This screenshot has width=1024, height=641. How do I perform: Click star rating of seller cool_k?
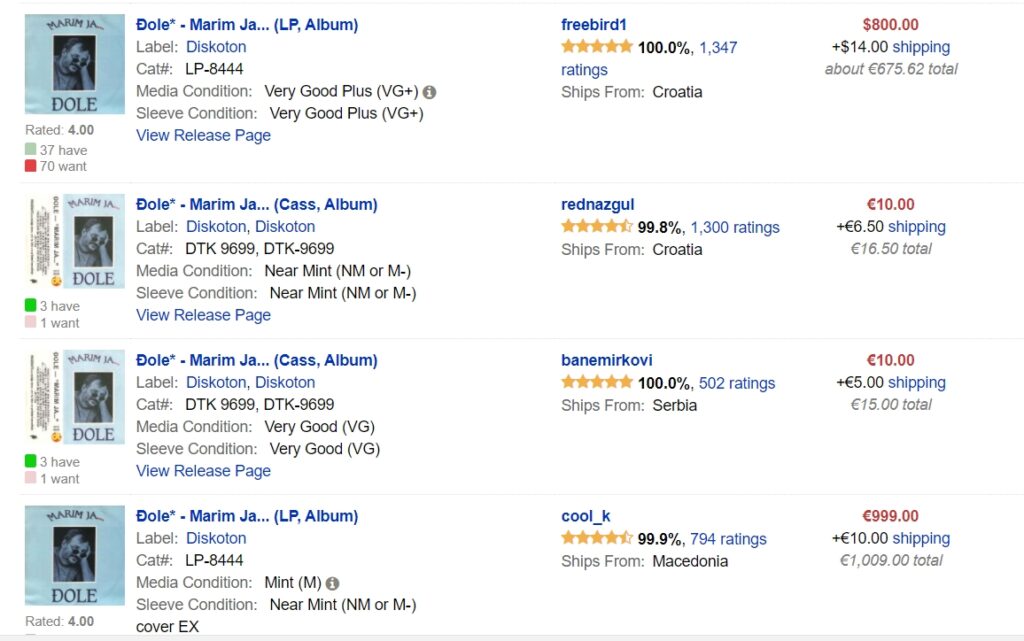point(597,538)
